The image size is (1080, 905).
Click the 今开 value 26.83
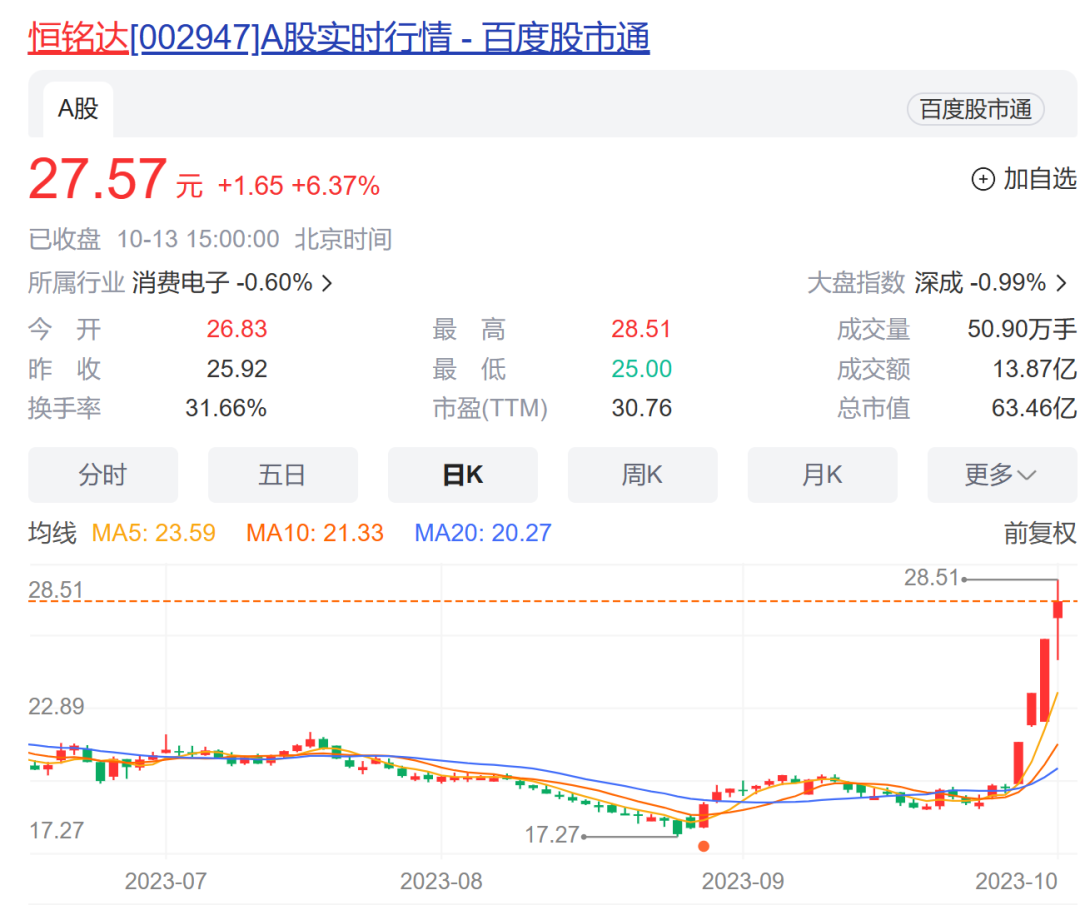pos(237,329)
